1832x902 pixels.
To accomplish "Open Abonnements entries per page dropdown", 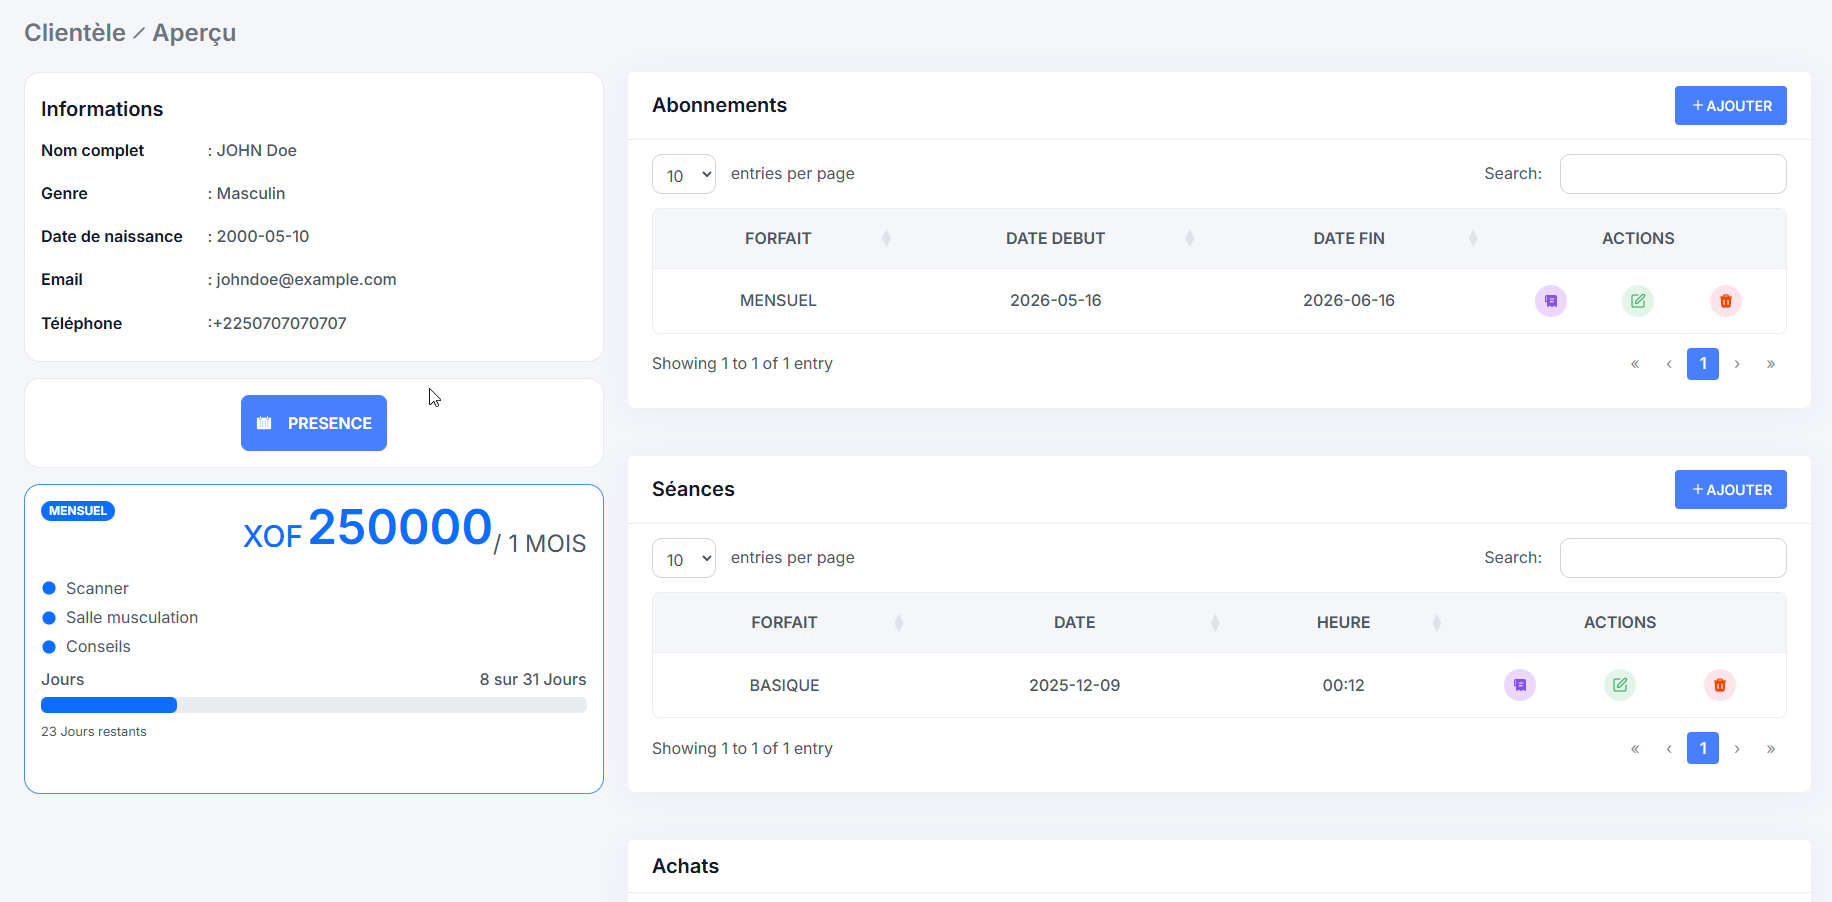I will [684, 174].
